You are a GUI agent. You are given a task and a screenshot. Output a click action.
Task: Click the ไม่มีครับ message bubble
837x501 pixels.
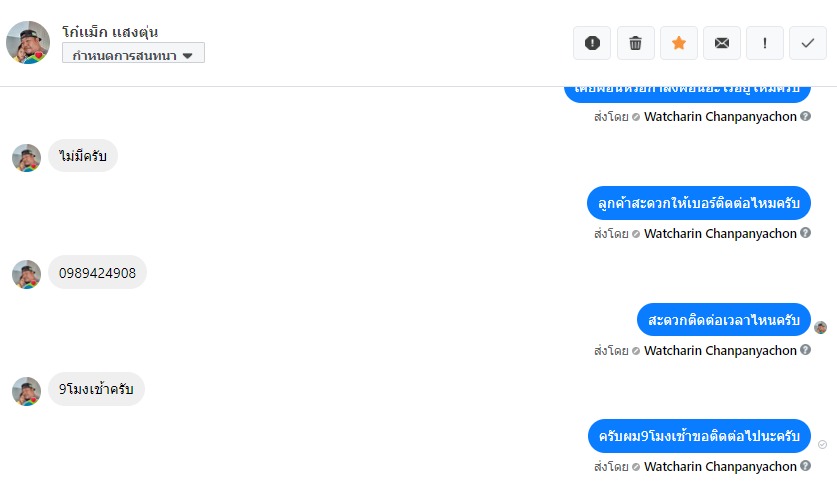point(83,156)
